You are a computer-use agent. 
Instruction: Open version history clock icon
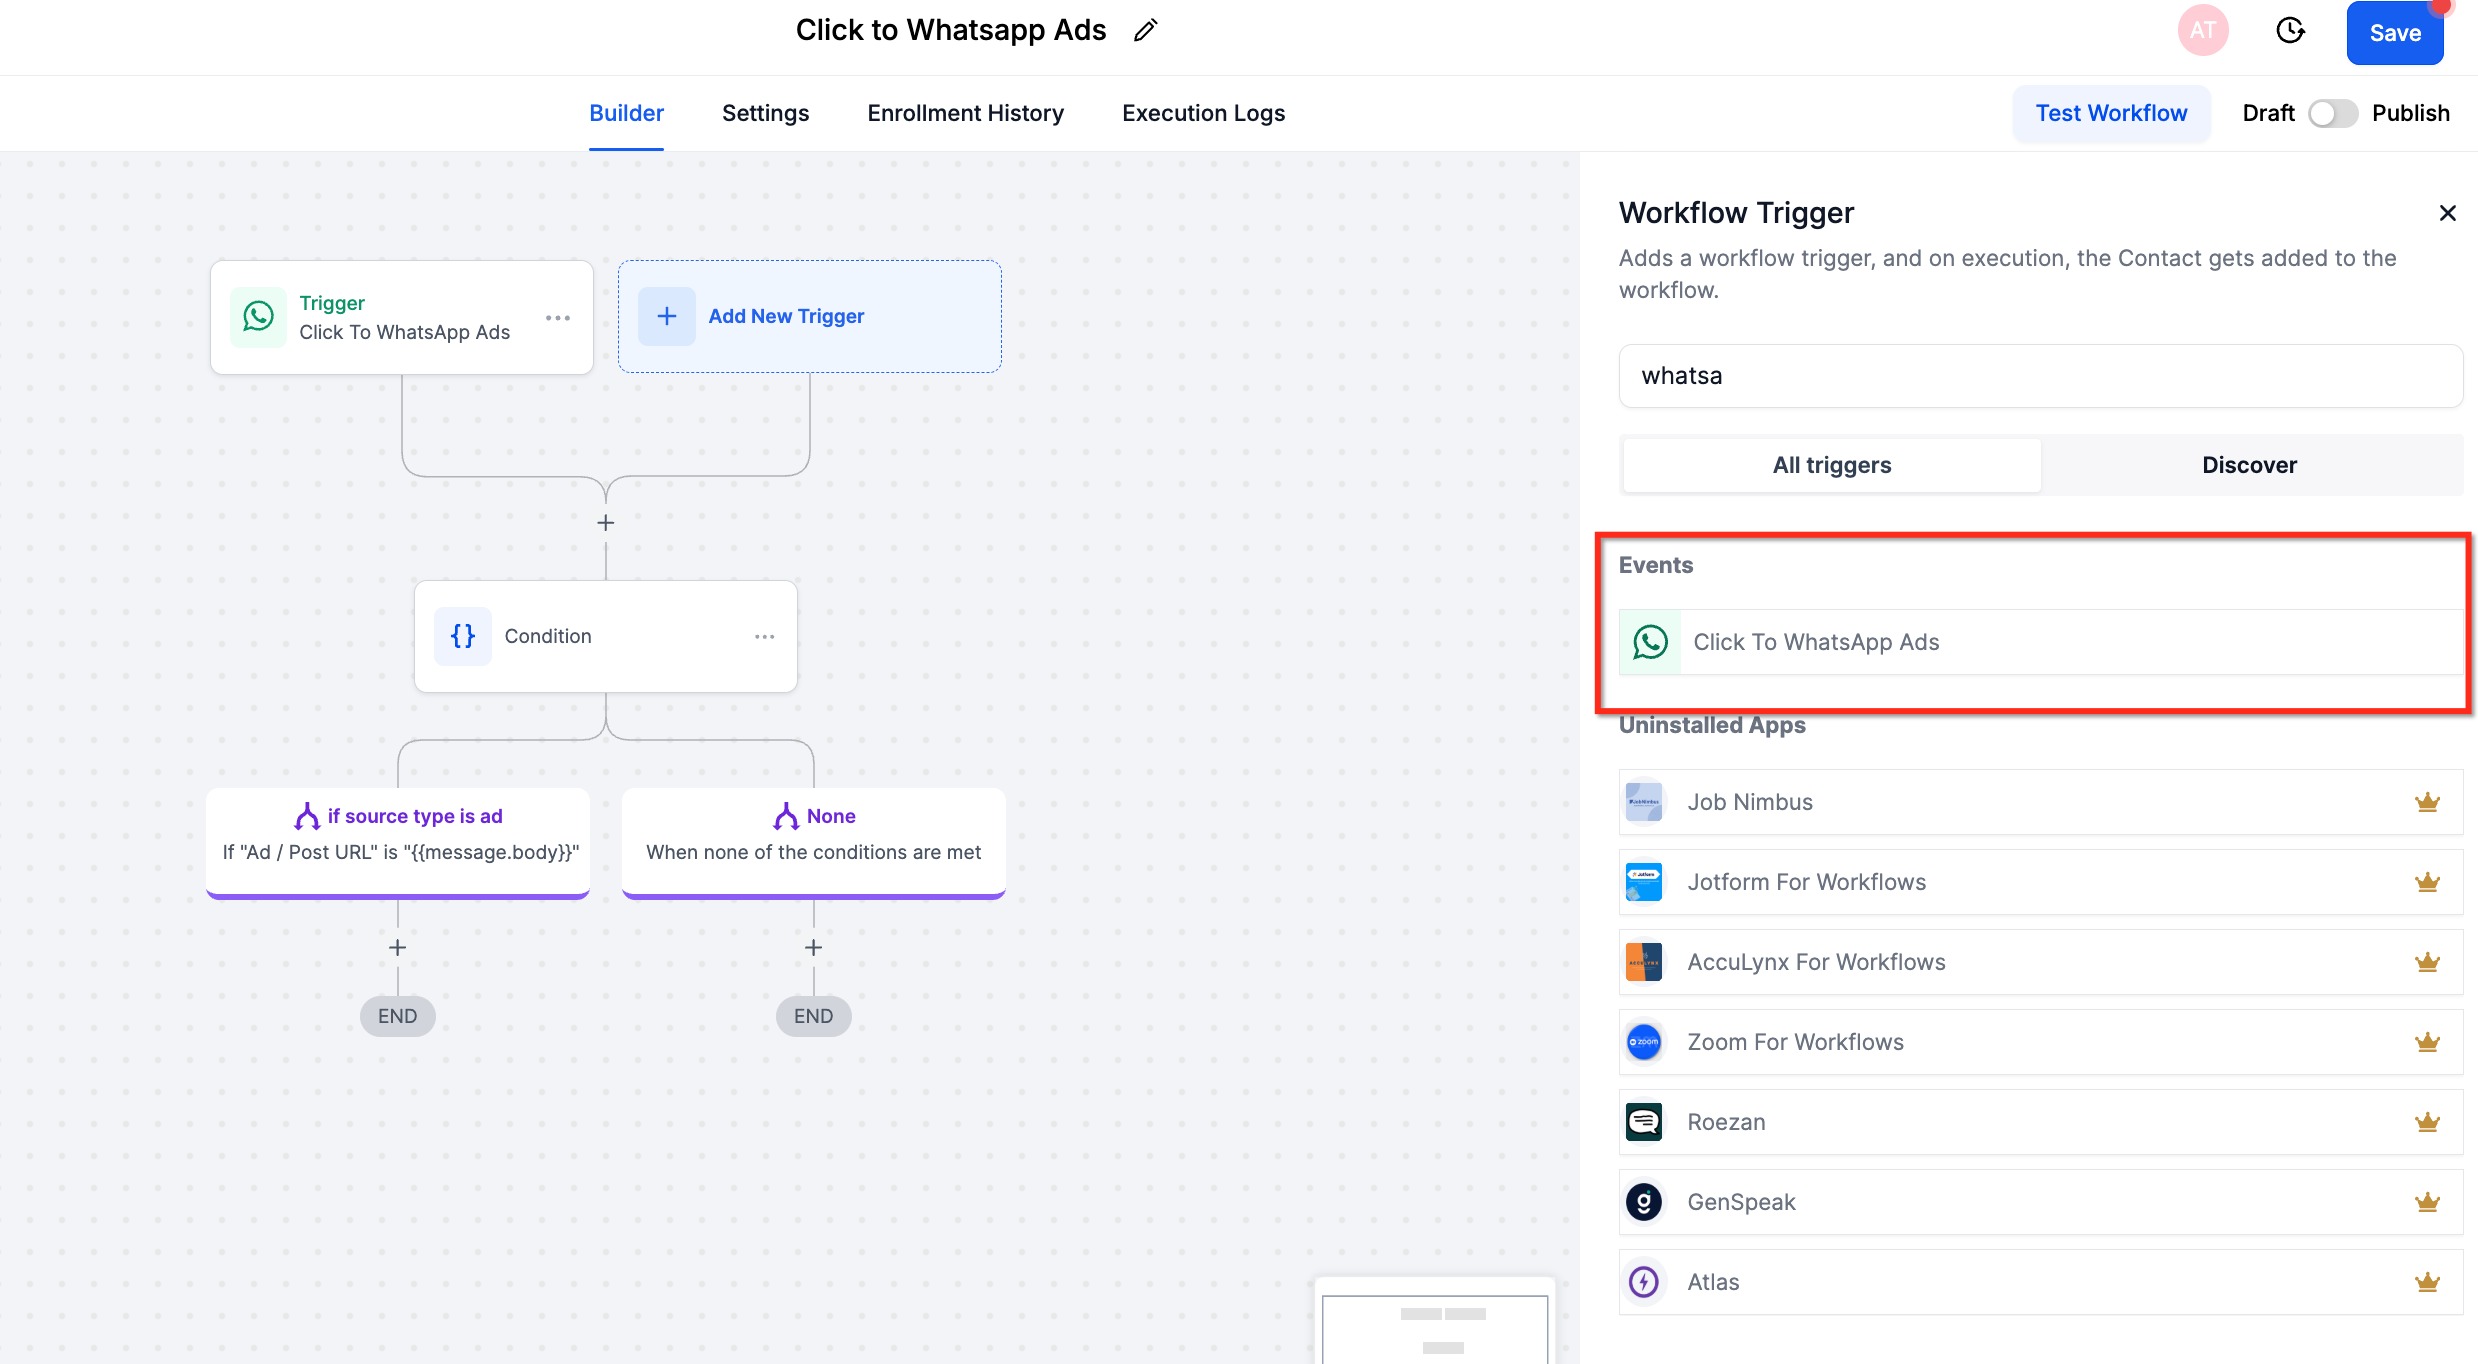(2289, 31)
